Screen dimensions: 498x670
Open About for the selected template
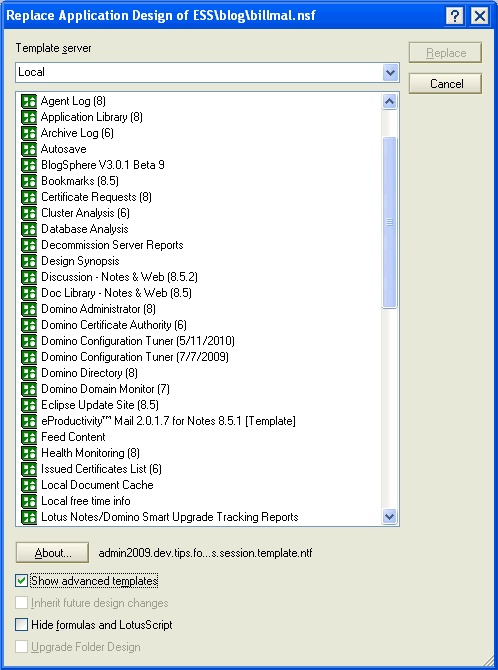pos(52,553)
